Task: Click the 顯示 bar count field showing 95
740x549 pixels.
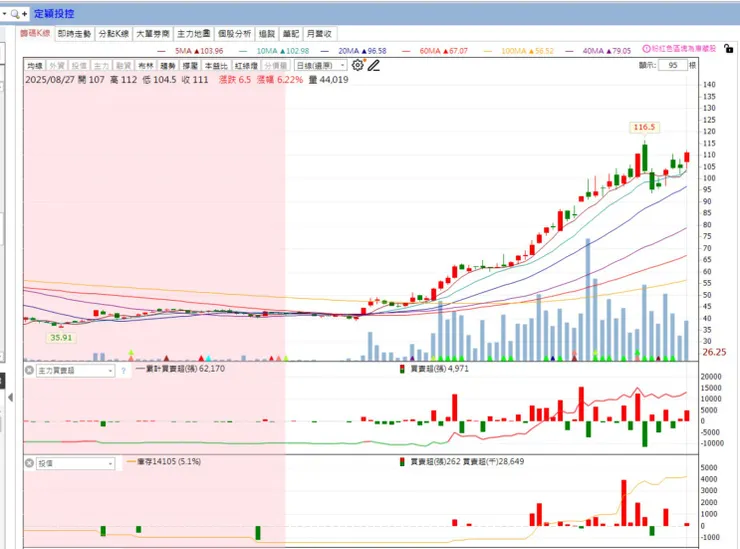Action: click(673, 65)
